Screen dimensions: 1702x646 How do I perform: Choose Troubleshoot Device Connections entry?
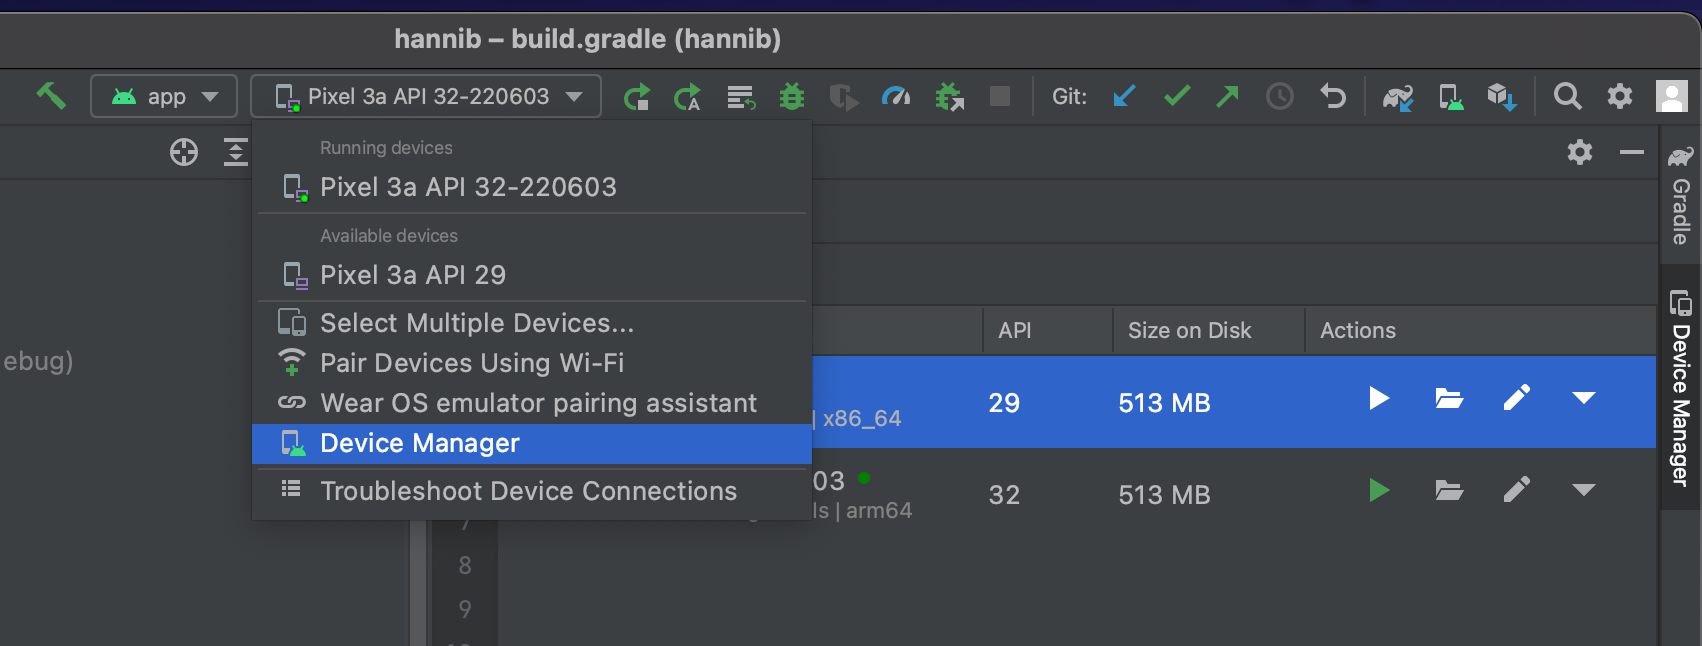point(532,491)
